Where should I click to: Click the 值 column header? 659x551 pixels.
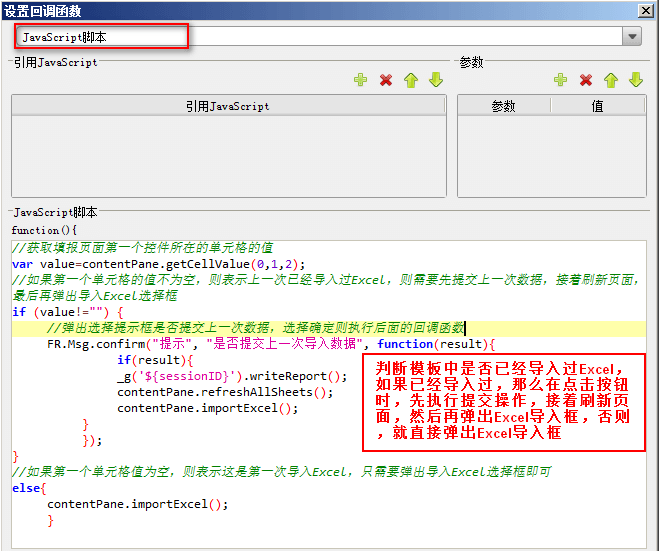pyautogui.click(x=598, y=106)
